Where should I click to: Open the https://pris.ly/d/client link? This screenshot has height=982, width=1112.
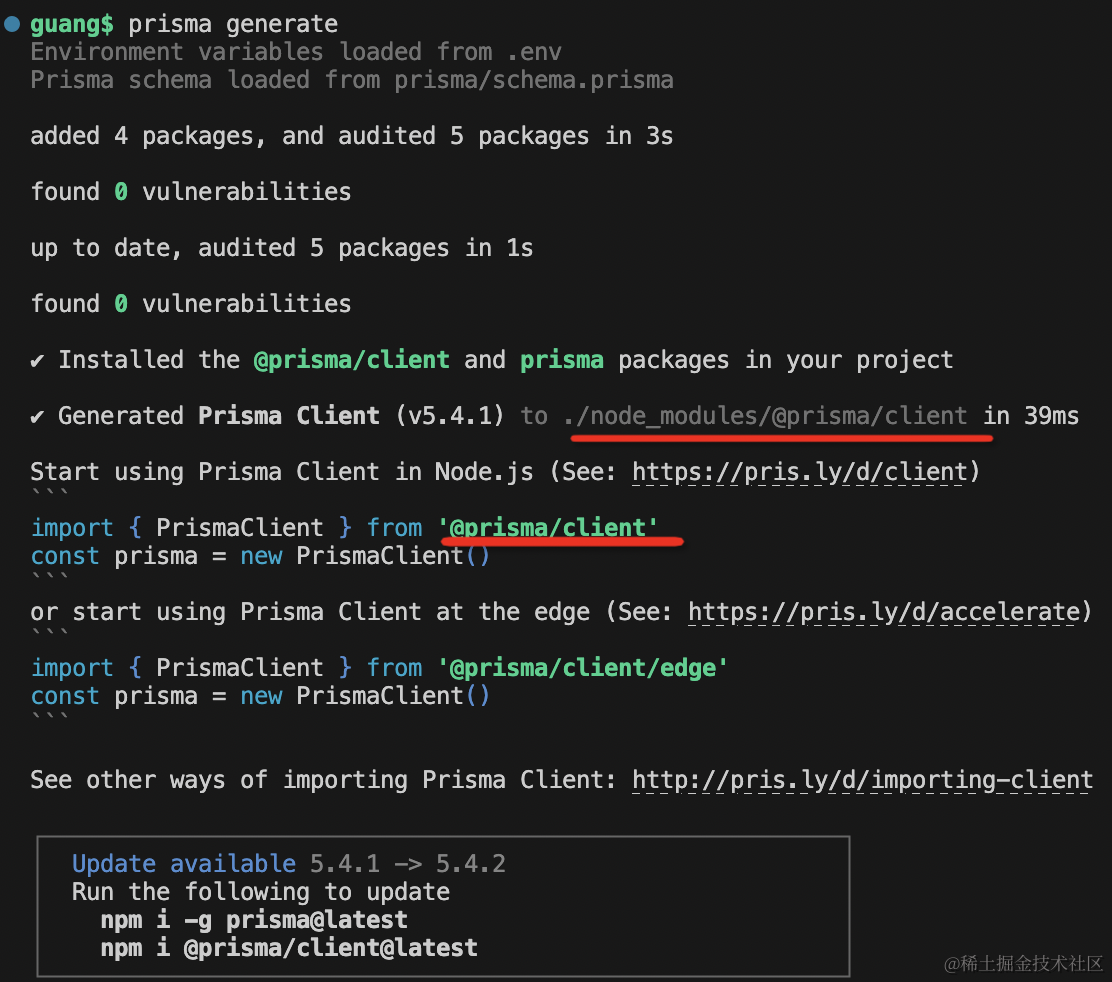pyautogui.click(x=798, y=472)
